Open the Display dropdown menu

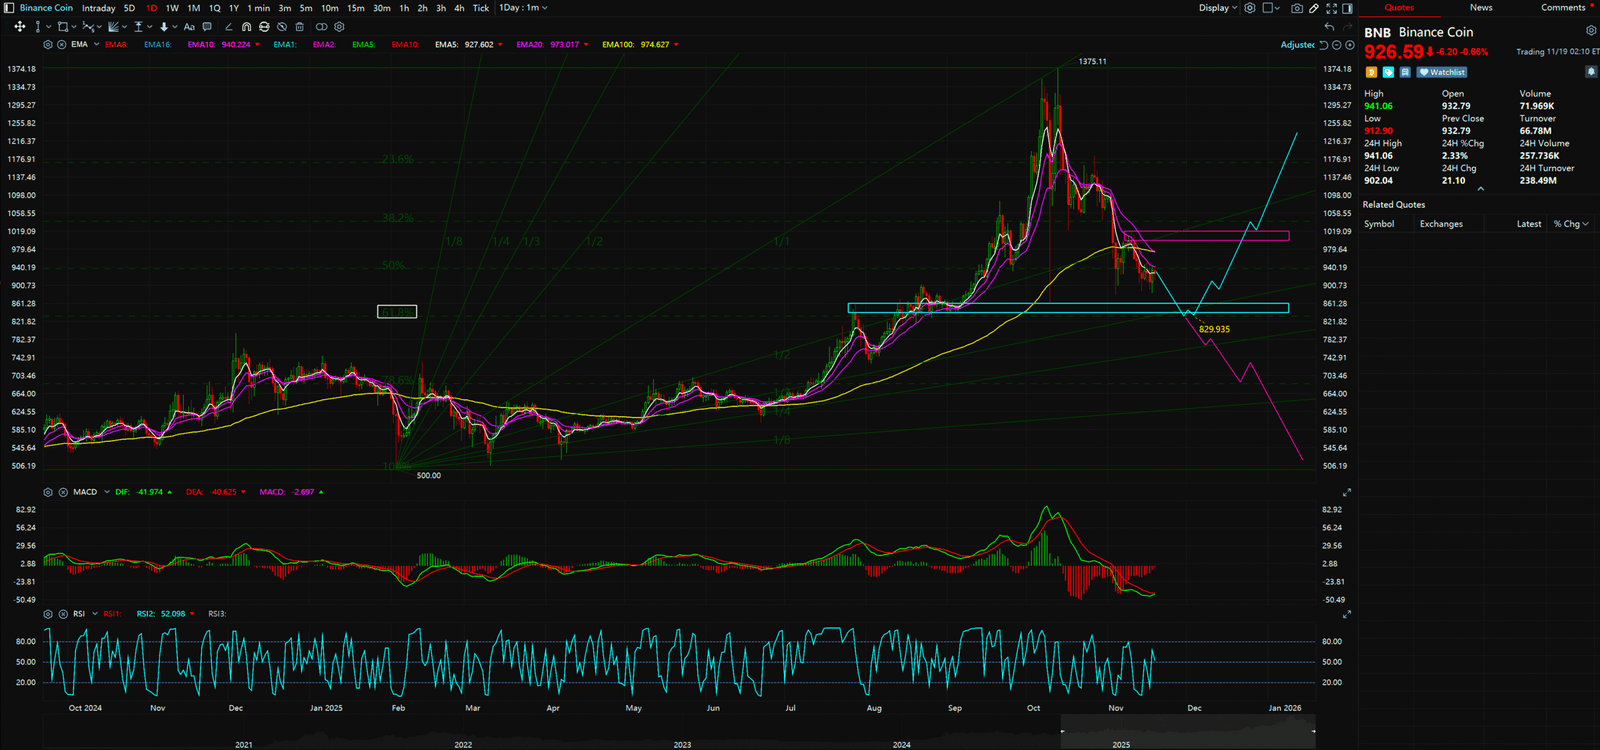(x=1218, y=8)
